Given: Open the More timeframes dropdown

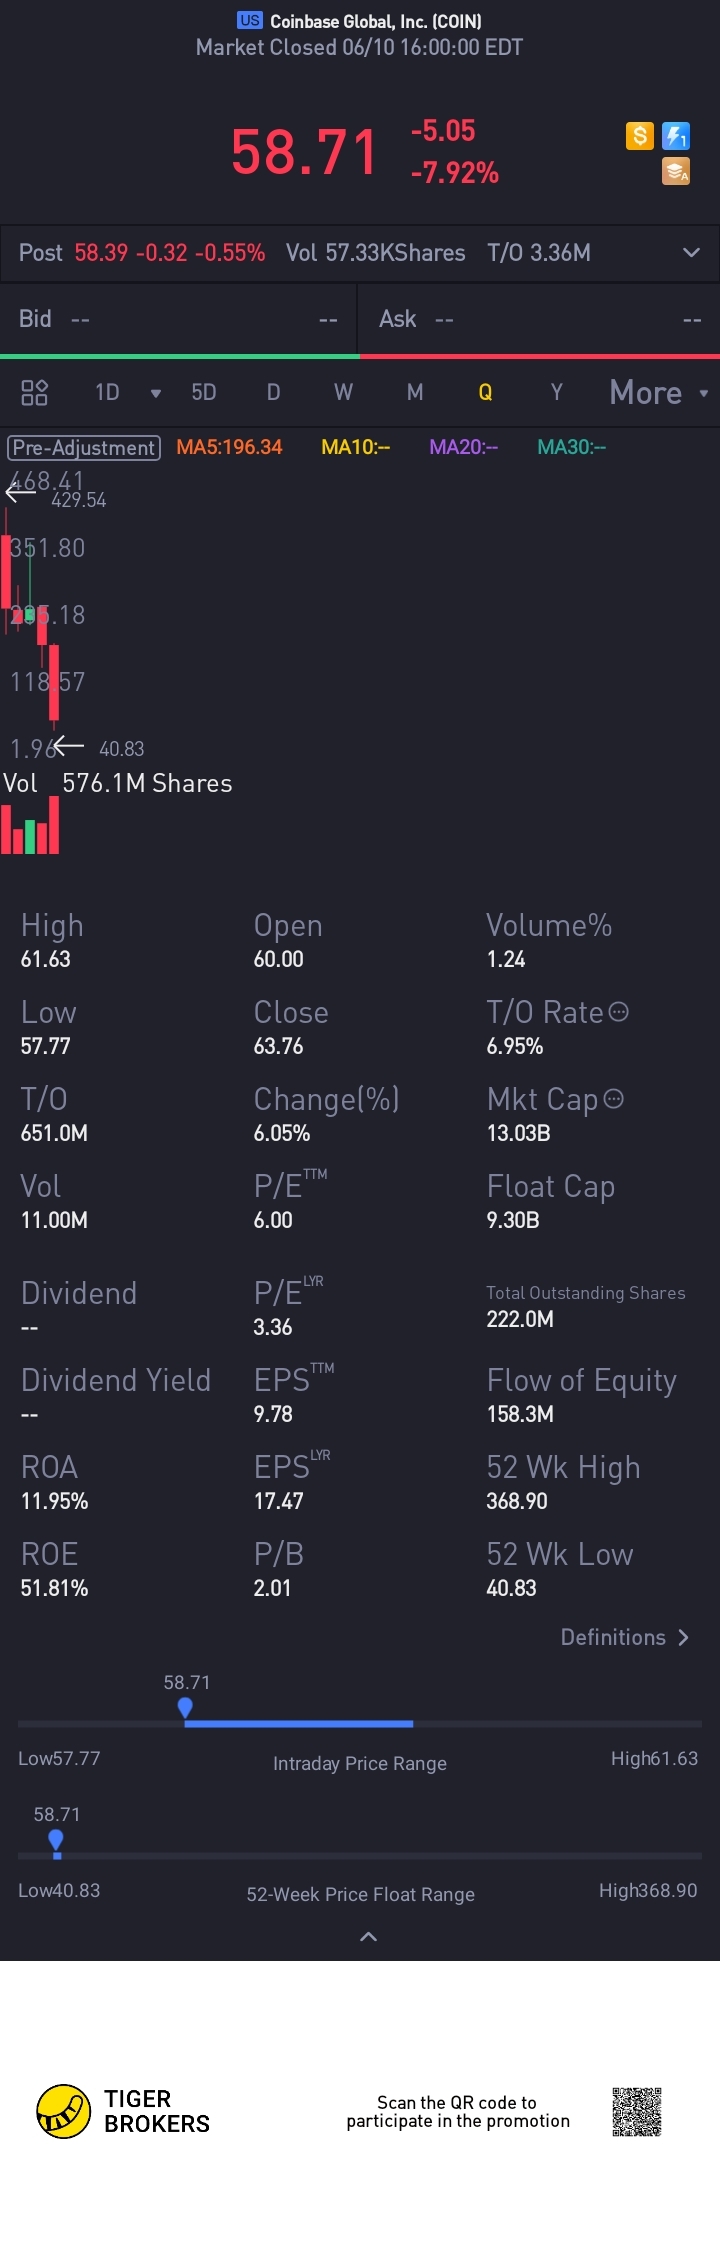Looking at the screenshot, I should pos(658,392).
